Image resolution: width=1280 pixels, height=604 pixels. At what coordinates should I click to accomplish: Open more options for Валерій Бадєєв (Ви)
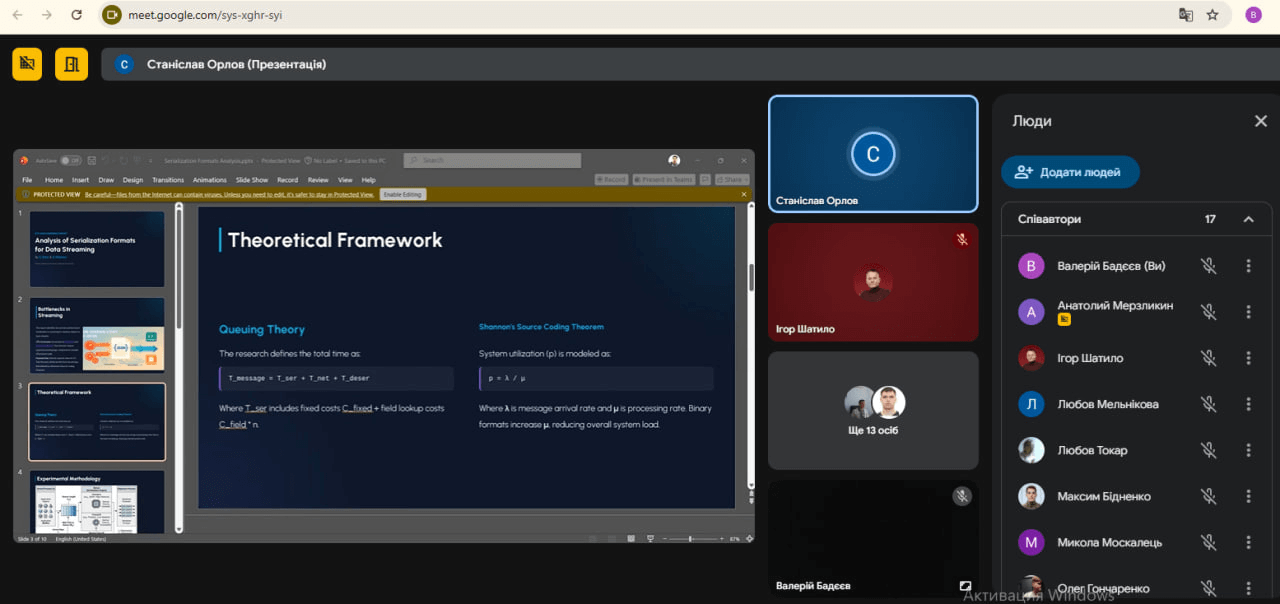(1248, 266)
